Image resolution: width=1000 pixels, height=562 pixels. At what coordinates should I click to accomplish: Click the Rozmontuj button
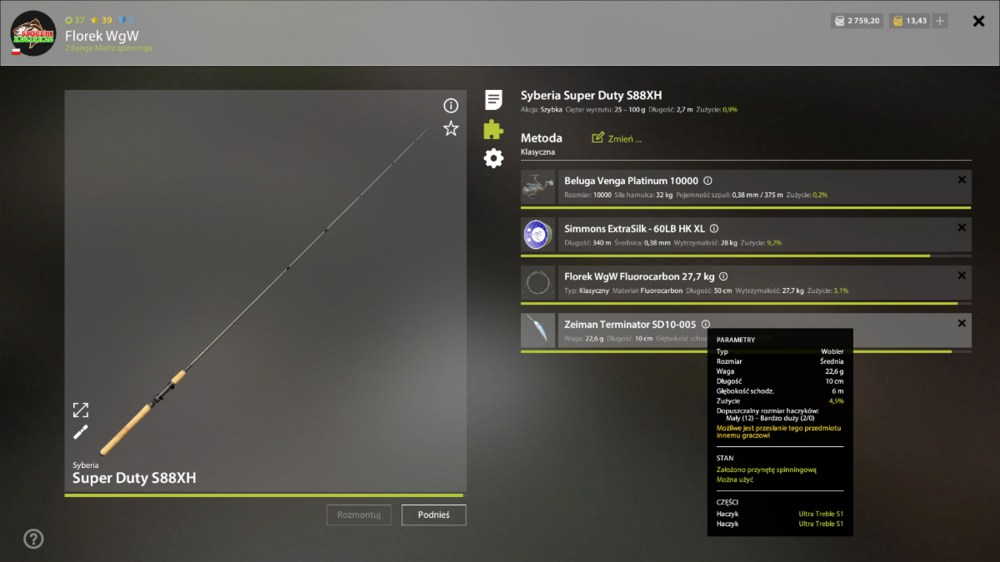[x=359, y=515]
